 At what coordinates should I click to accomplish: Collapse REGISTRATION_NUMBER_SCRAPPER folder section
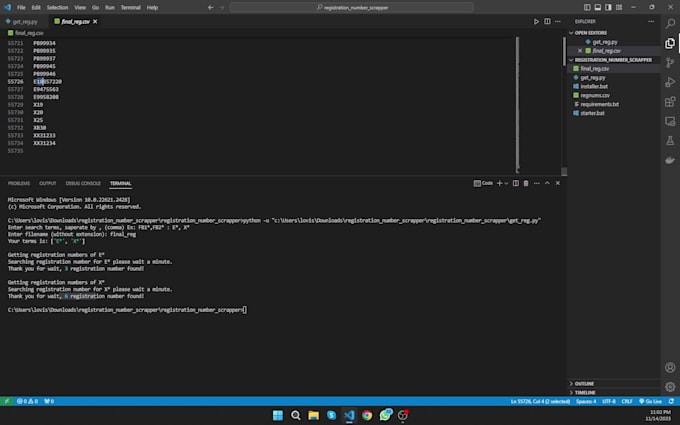click(x=614, y=60)
